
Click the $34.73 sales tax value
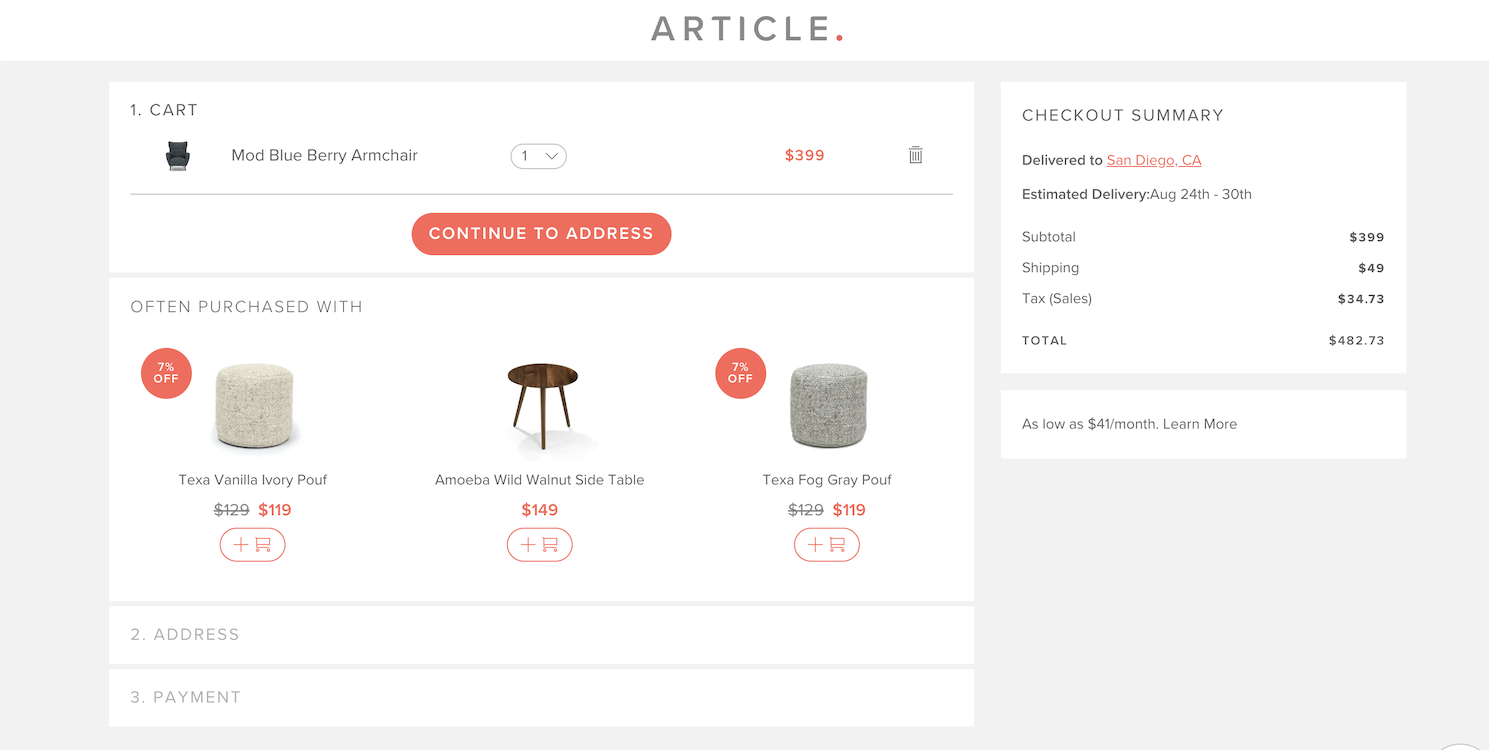[x=1361, y=299]
